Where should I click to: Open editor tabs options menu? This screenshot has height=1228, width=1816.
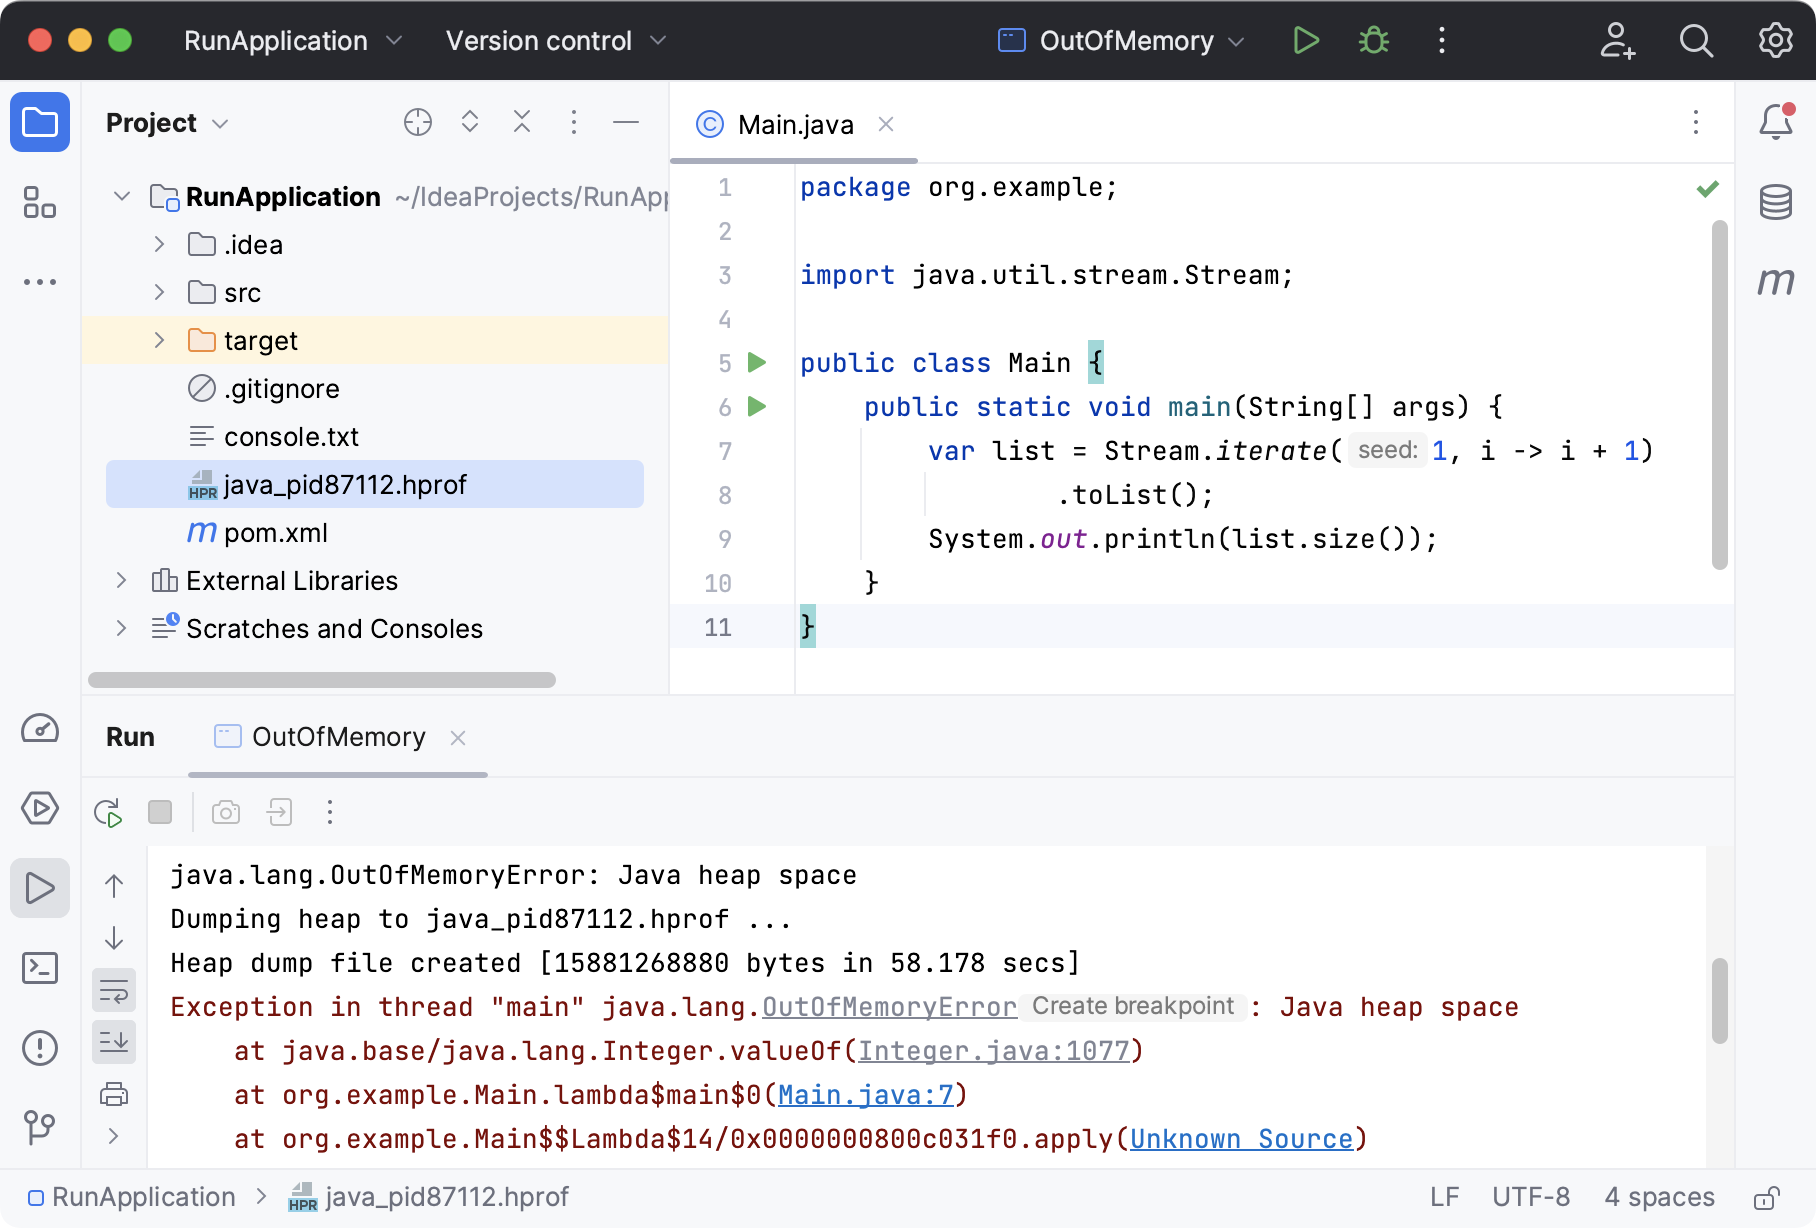1696,122
